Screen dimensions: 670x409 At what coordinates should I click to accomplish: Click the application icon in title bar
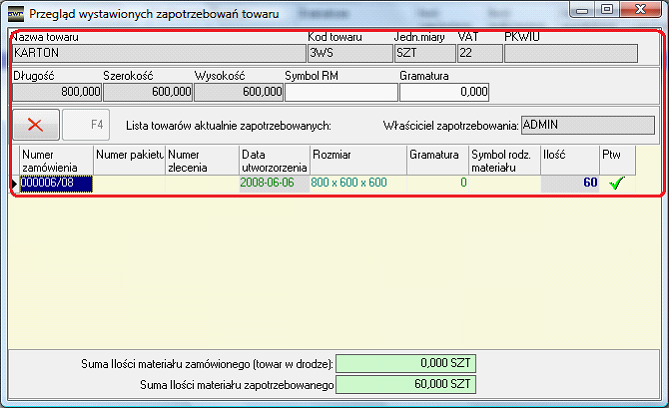14,15
